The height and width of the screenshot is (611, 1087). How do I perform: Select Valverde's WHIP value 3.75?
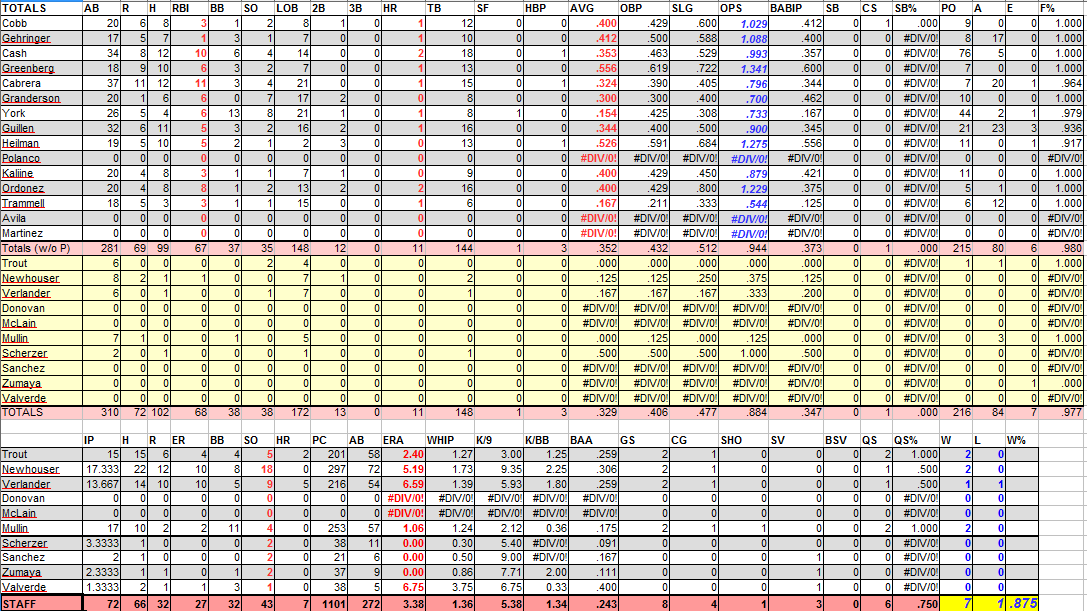pyautogui.click(x=450, y=587)
